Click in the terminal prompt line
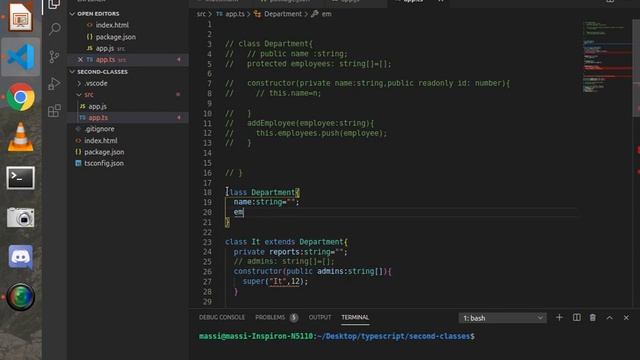 click(337, 336)
